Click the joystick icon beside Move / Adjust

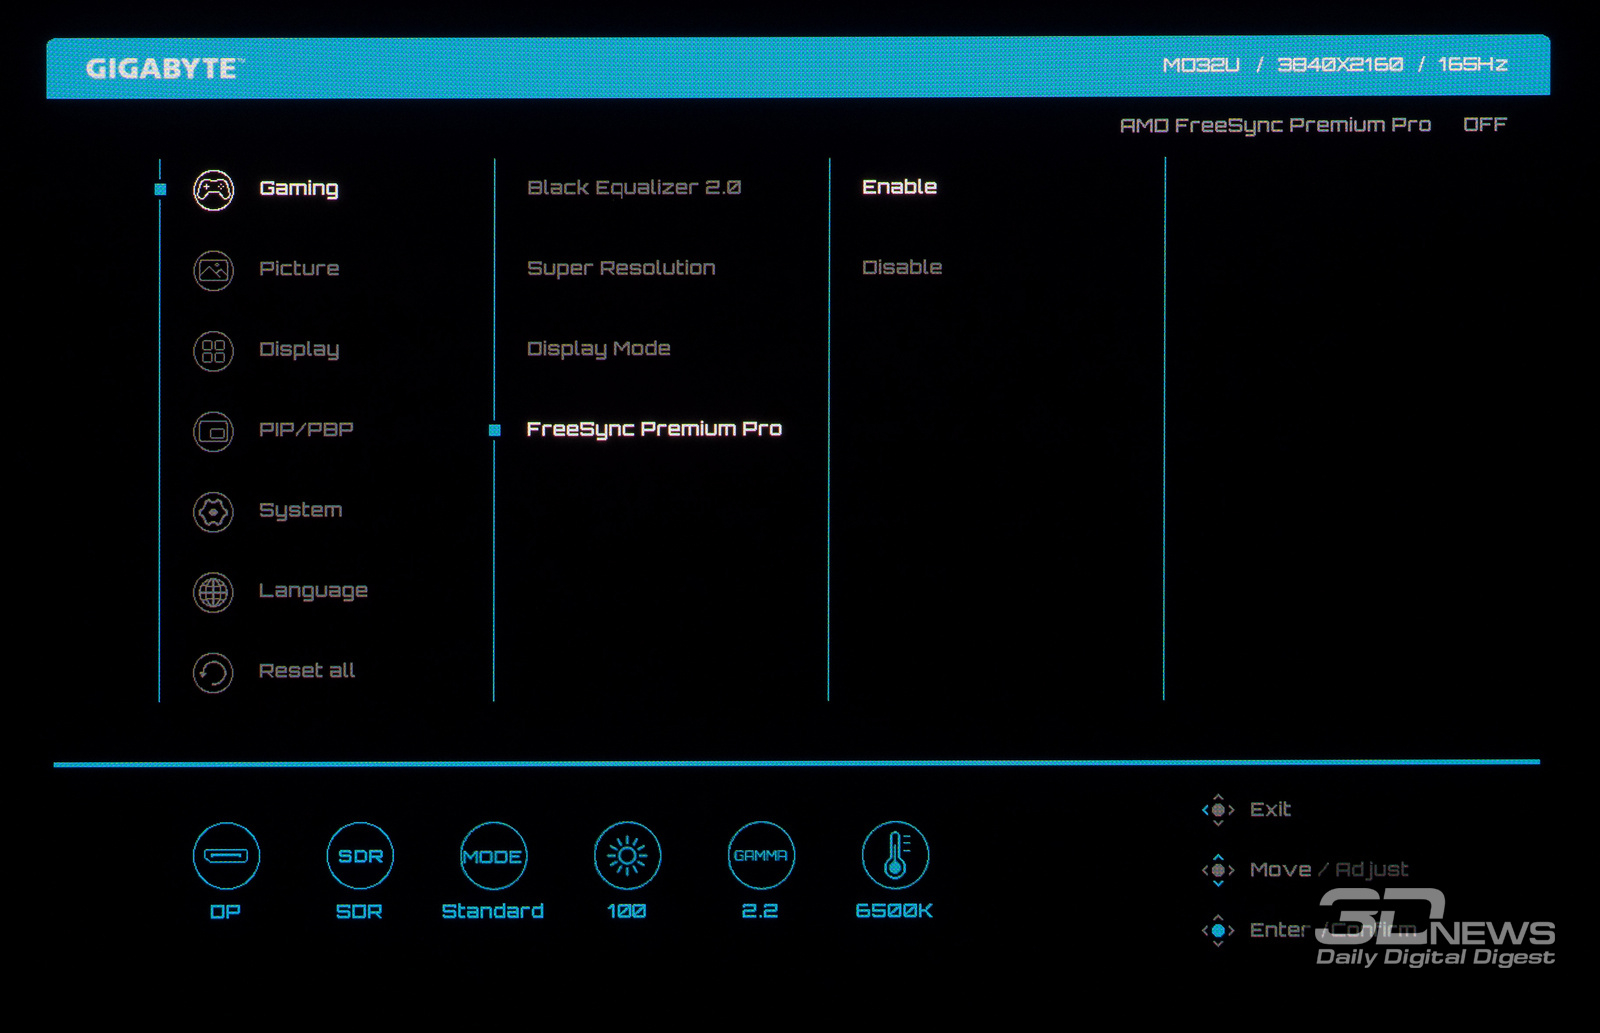pyautogui.click(x=1218, y=870)
